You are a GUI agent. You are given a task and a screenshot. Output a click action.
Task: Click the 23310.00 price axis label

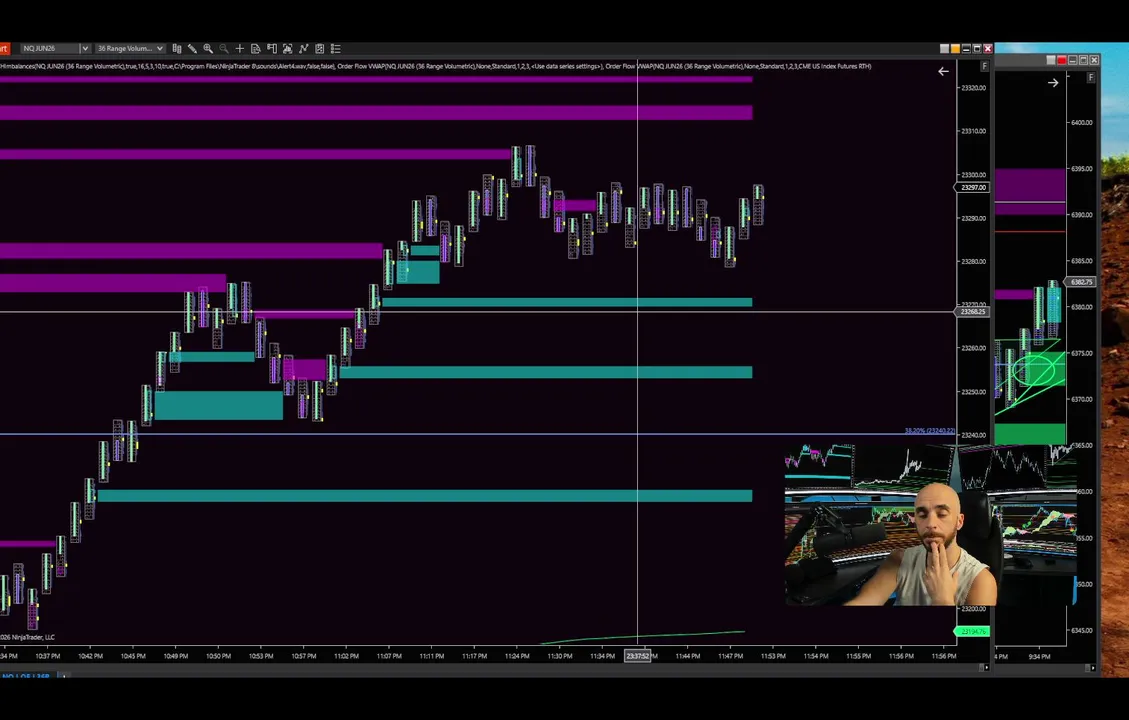pos(973,131)
